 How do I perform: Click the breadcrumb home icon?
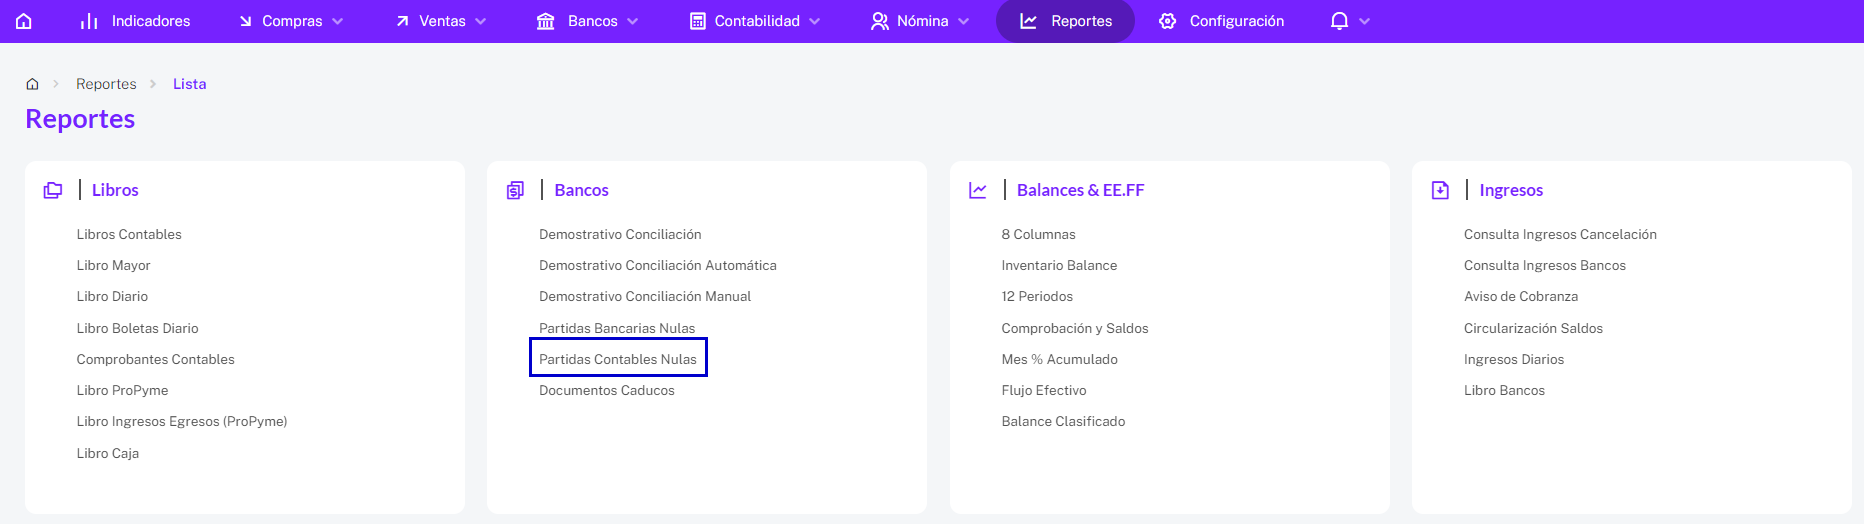[32, 84]
